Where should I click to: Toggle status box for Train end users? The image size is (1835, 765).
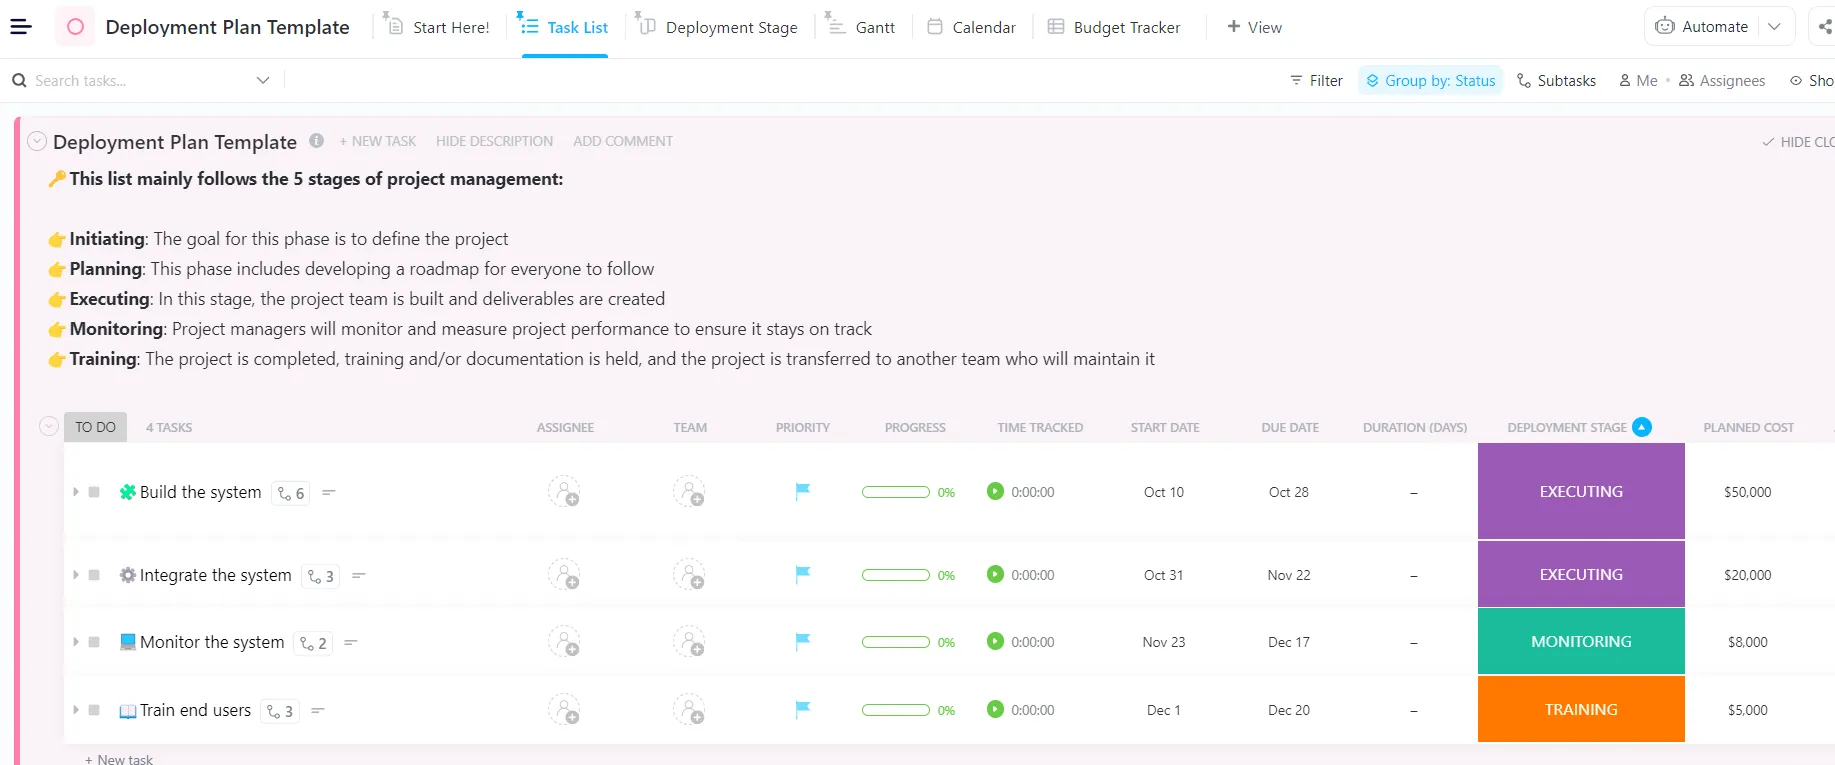coord(94,710)
